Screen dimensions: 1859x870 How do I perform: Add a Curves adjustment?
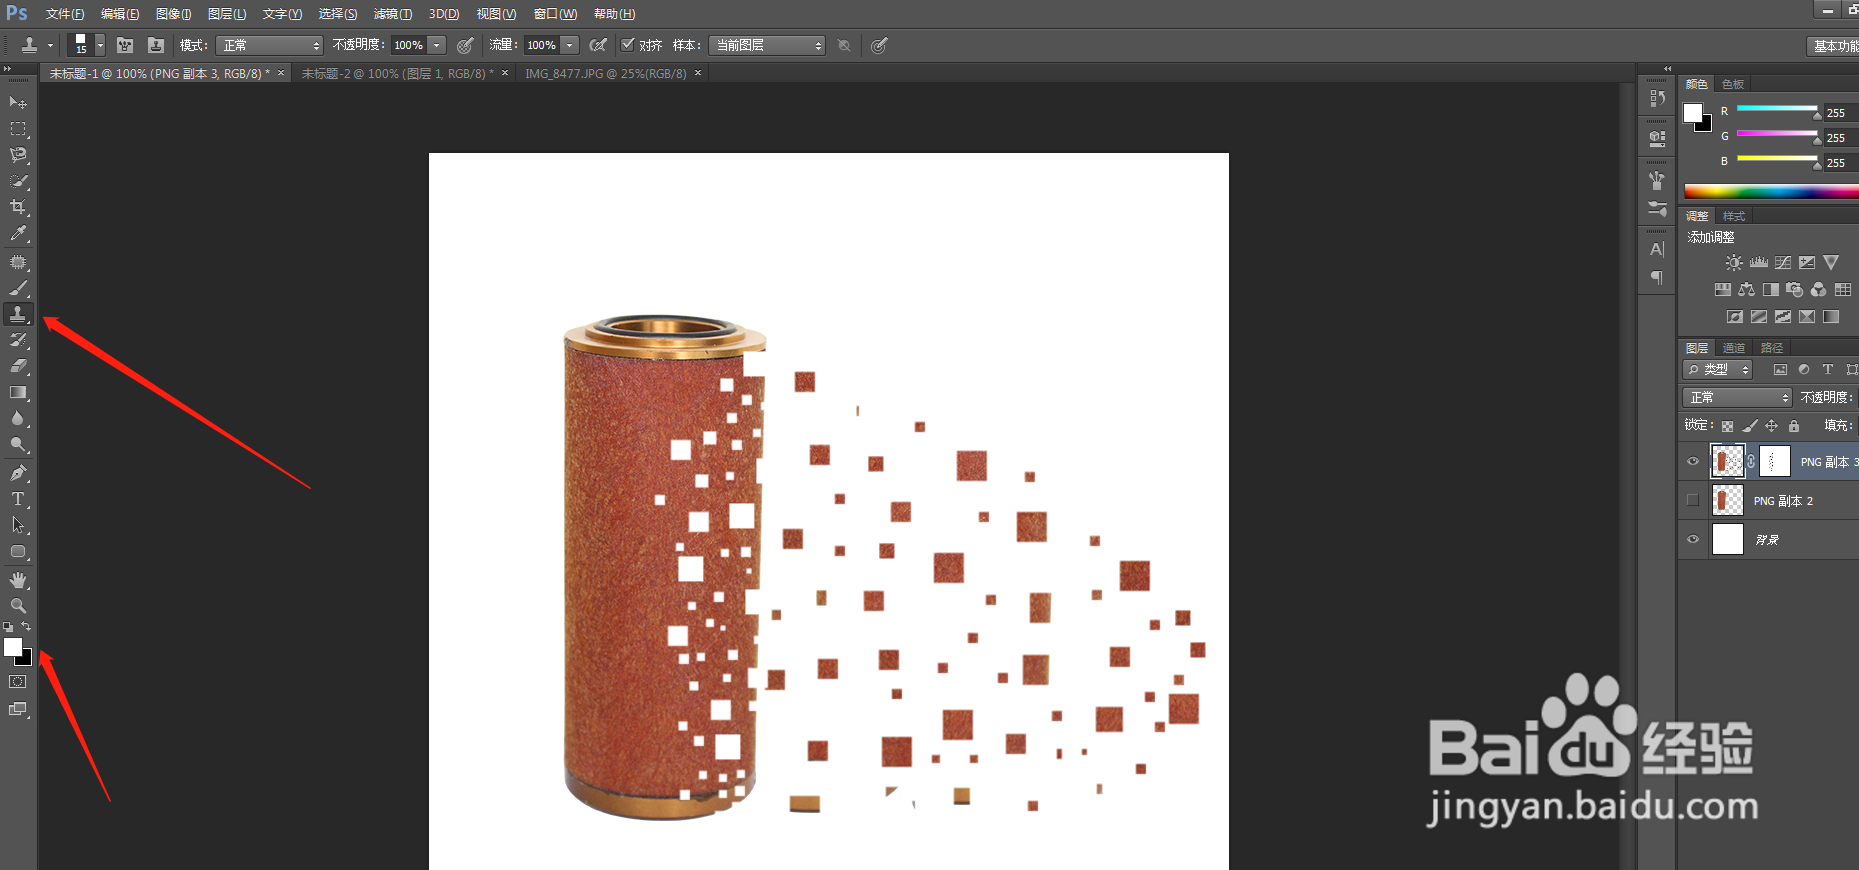(x=1783, y=263)
